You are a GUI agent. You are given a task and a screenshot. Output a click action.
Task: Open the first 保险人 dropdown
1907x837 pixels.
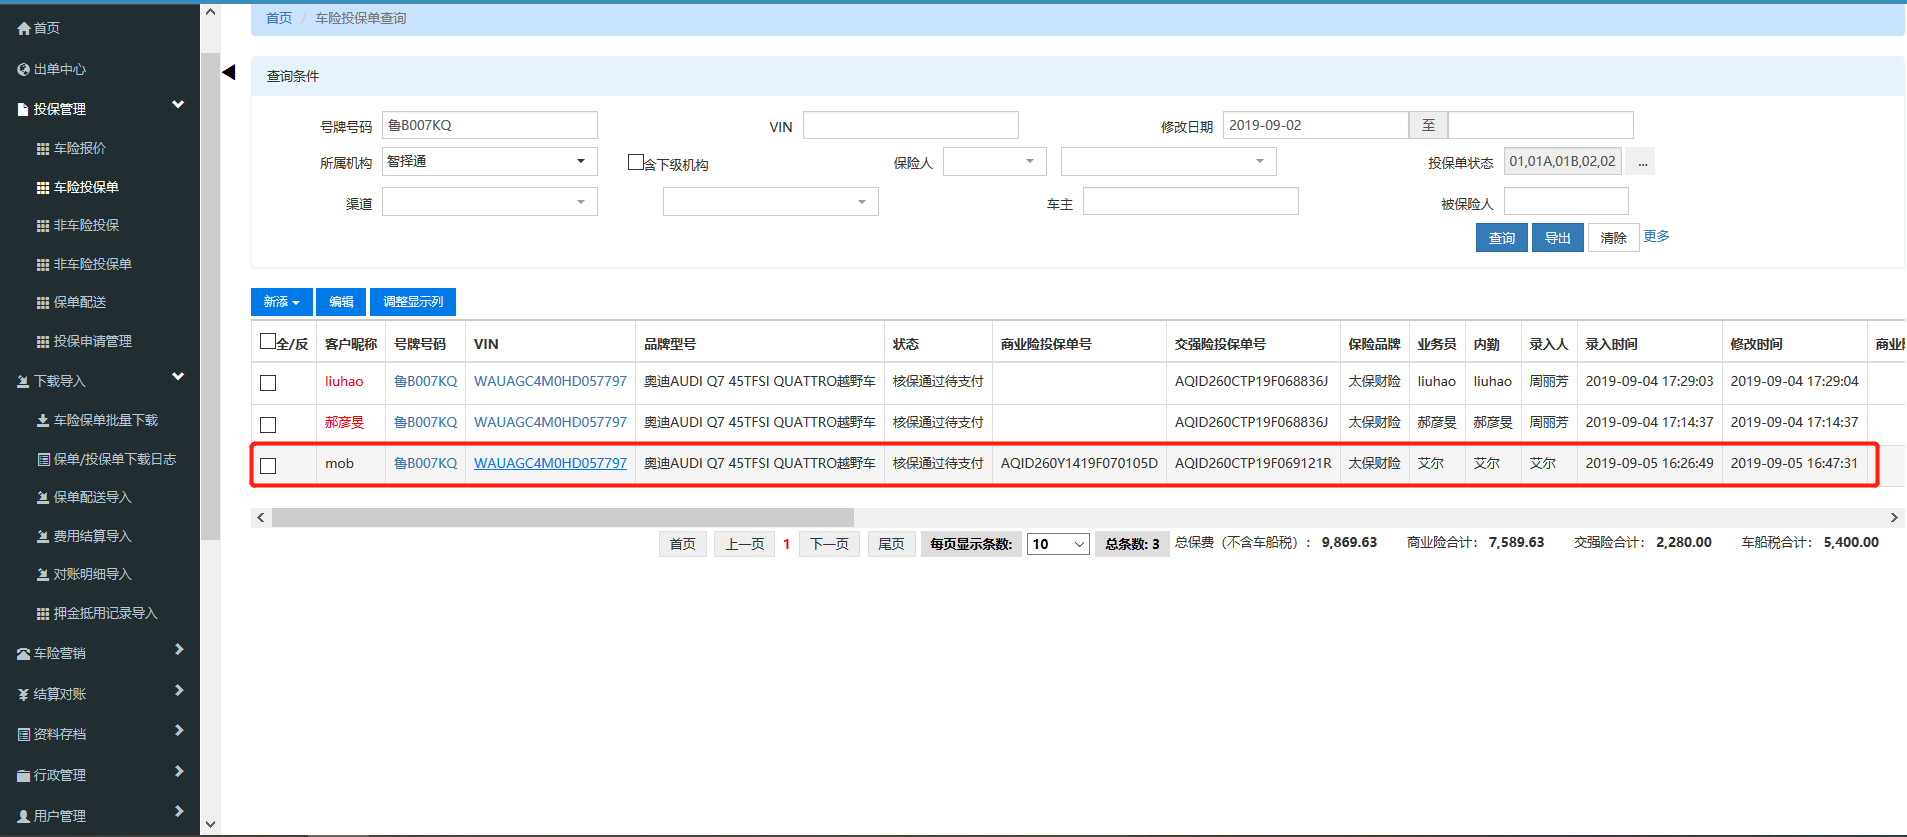click(995, 162)
